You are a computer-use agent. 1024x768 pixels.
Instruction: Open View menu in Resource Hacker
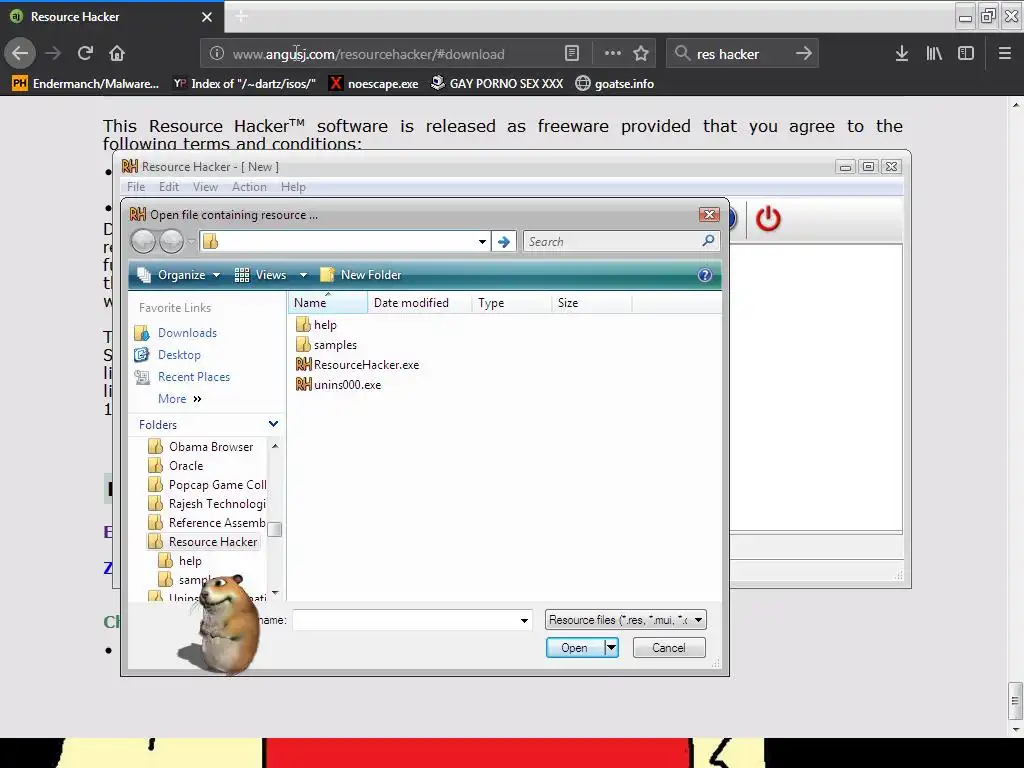[205, 187]
